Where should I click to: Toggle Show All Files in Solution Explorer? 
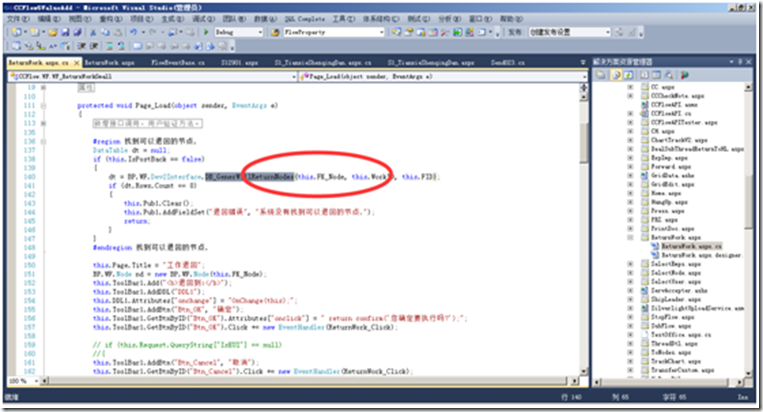coord(617,75)
